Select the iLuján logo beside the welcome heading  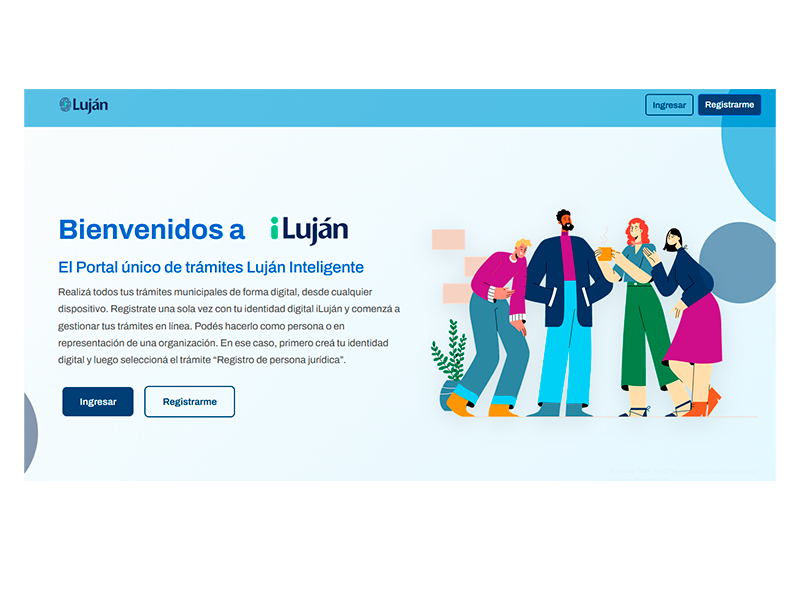pyautogui.click(x=307, y=229)
